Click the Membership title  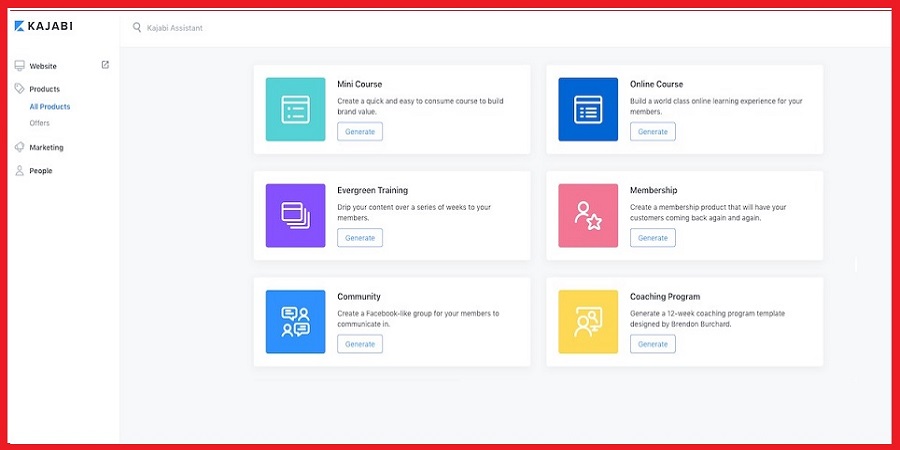(653, 190)
